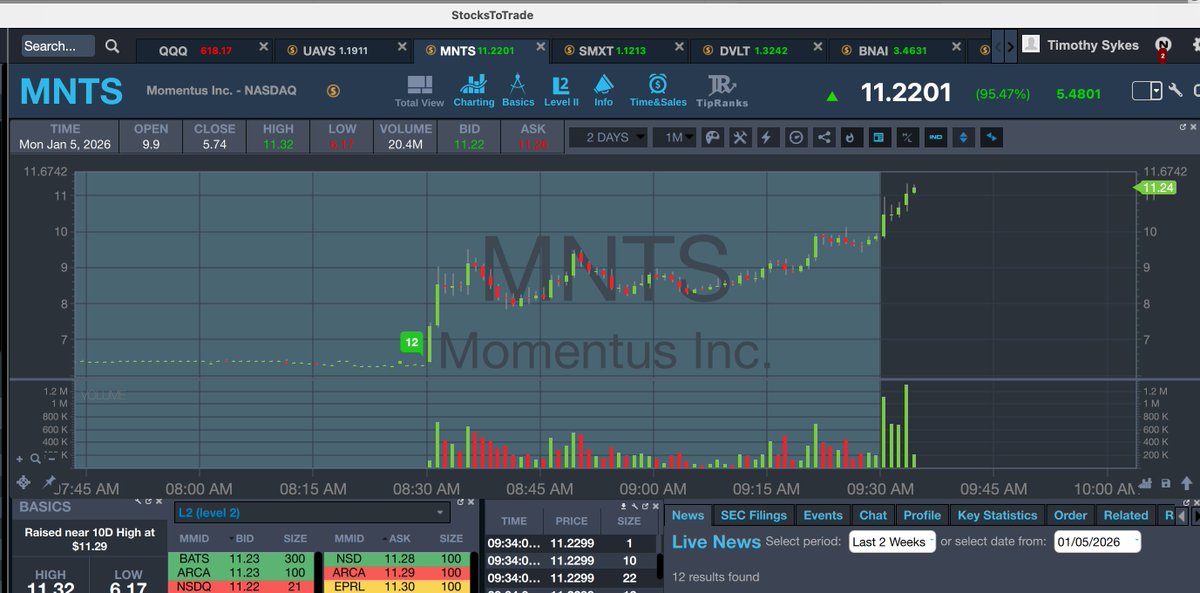Close the QQQ ticker tab
Image resolution: width=1200 pixels, height=593 pixels.
click(263, 46)
